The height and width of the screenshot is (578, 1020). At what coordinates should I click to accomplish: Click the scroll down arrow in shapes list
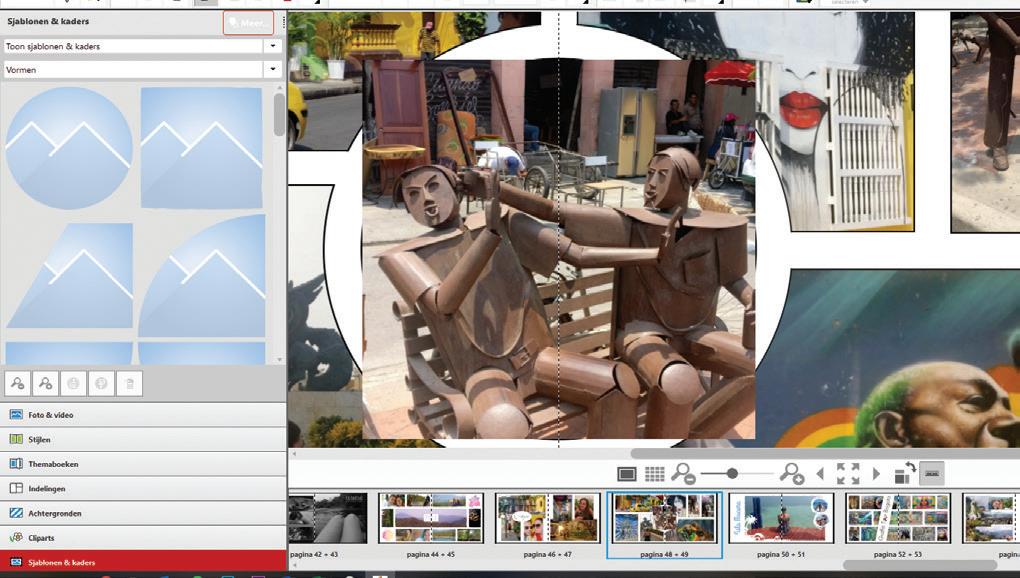tap(280, 360)
